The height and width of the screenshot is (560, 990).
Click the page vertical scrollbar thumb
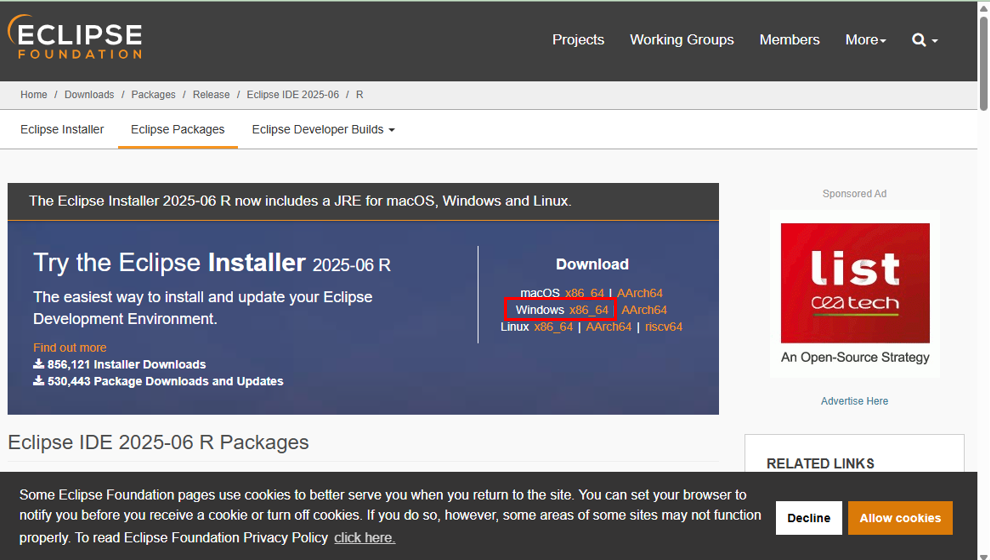point(984,63)
